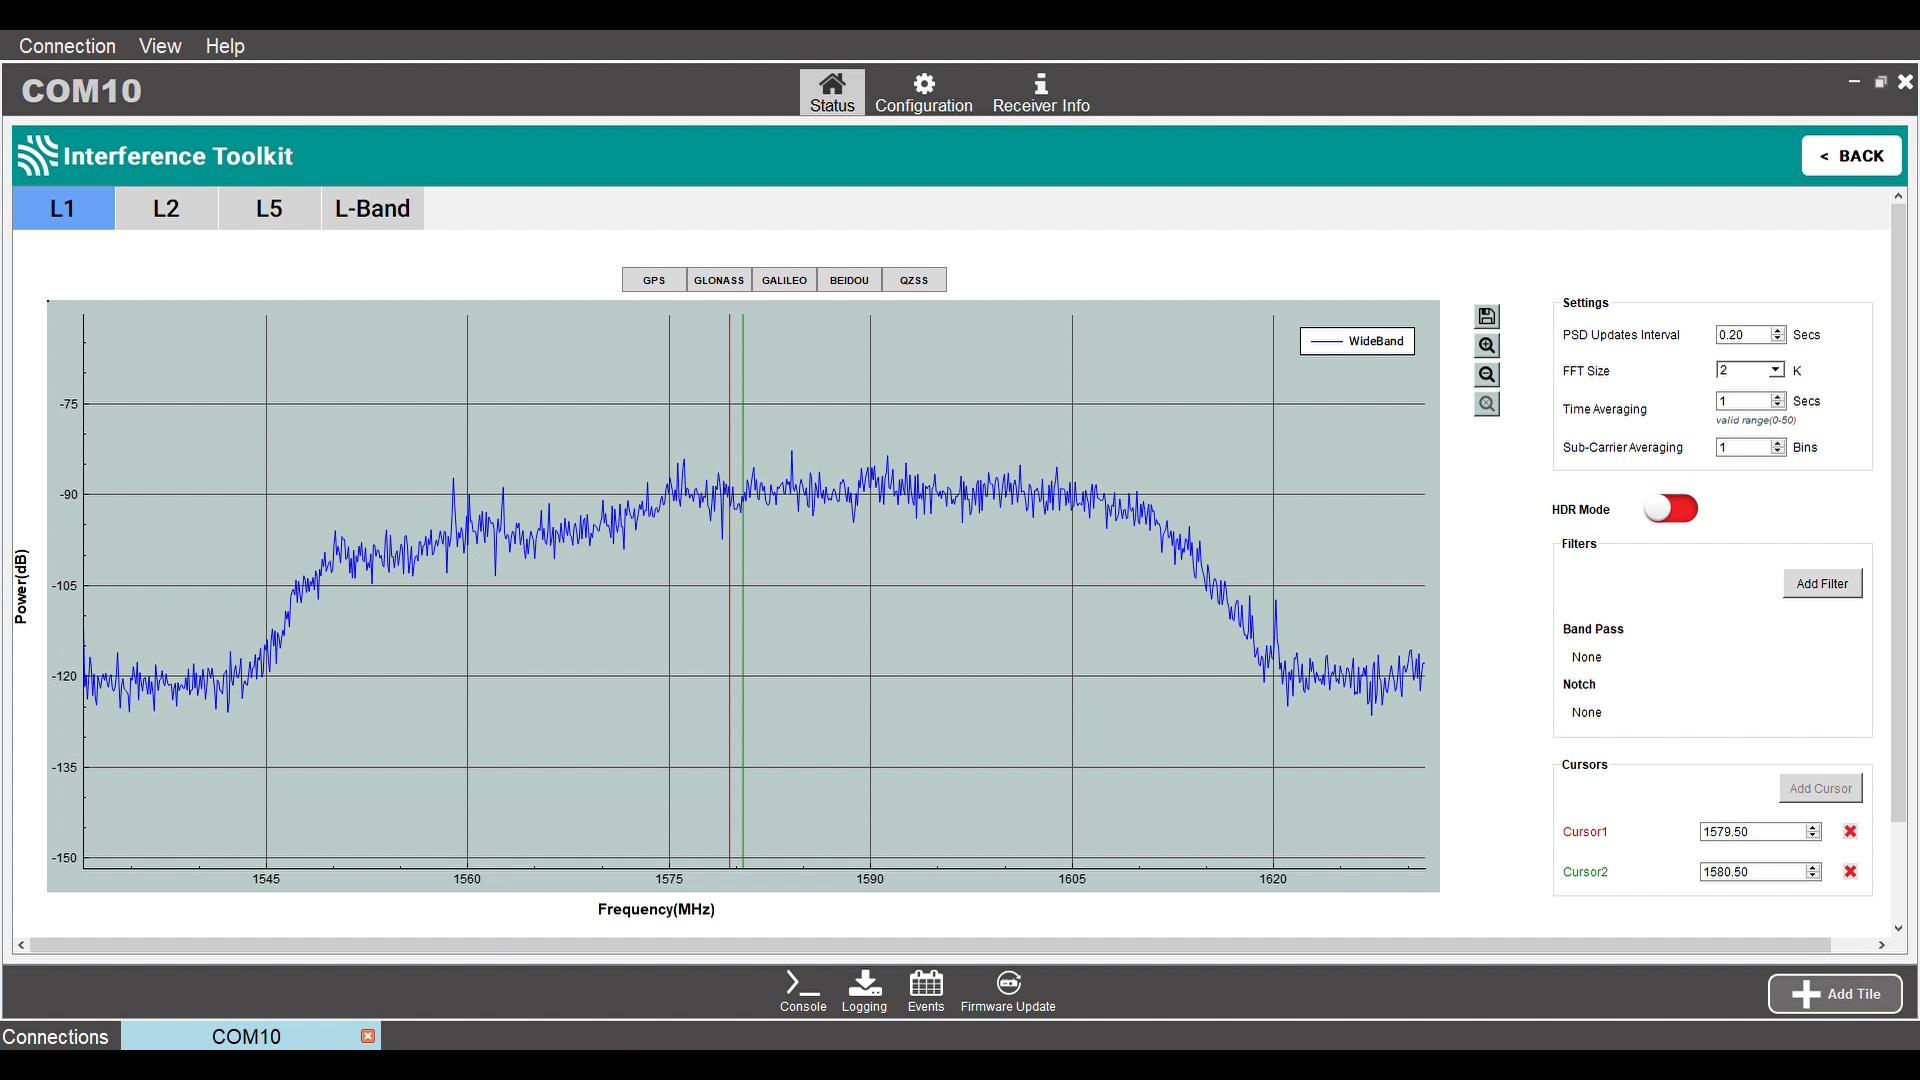Click the Add Filter button
This screenshot has width=1920, height=1080.
[x=1822, y=584]
